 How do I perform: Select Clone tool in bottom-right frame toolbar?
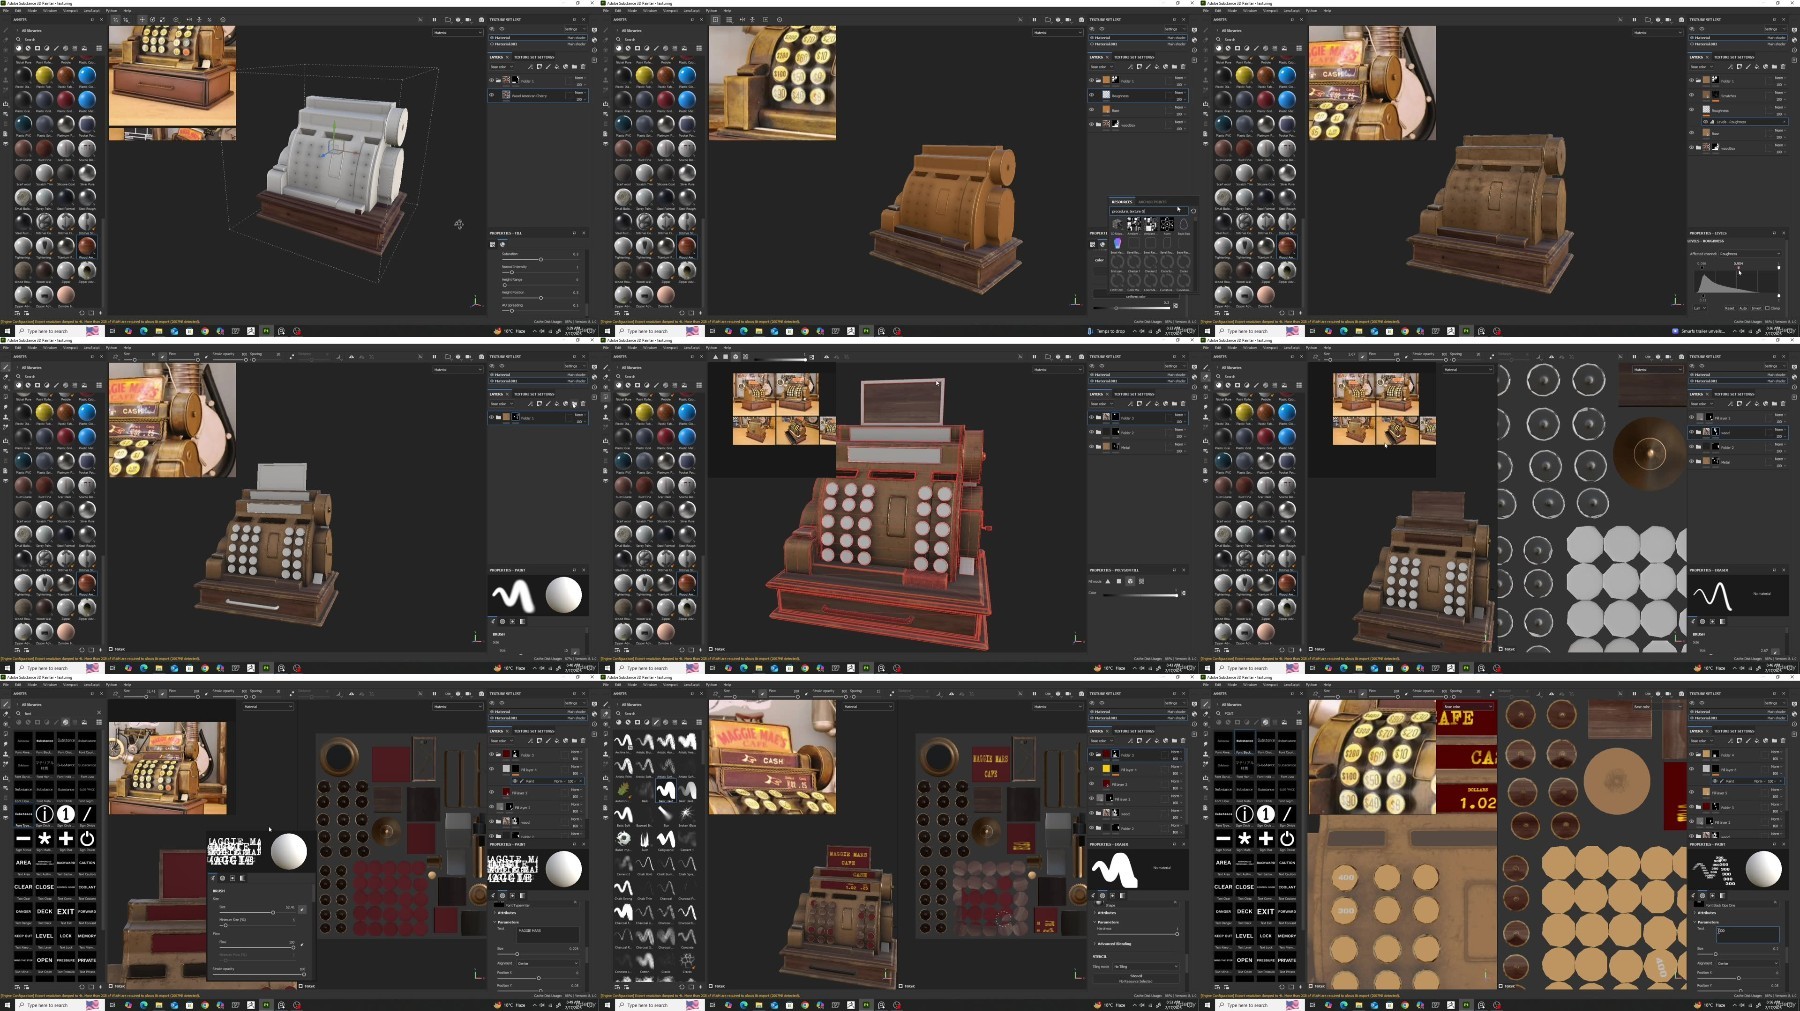pos(1205,754)
